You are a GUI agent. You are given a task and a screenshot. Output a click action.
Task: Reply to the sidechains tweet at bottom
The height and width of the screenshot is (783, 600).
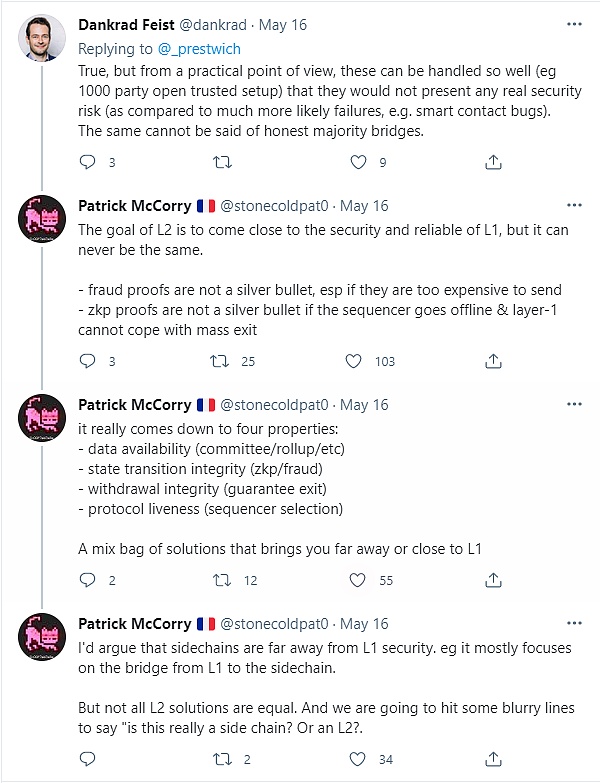point(88,759)
